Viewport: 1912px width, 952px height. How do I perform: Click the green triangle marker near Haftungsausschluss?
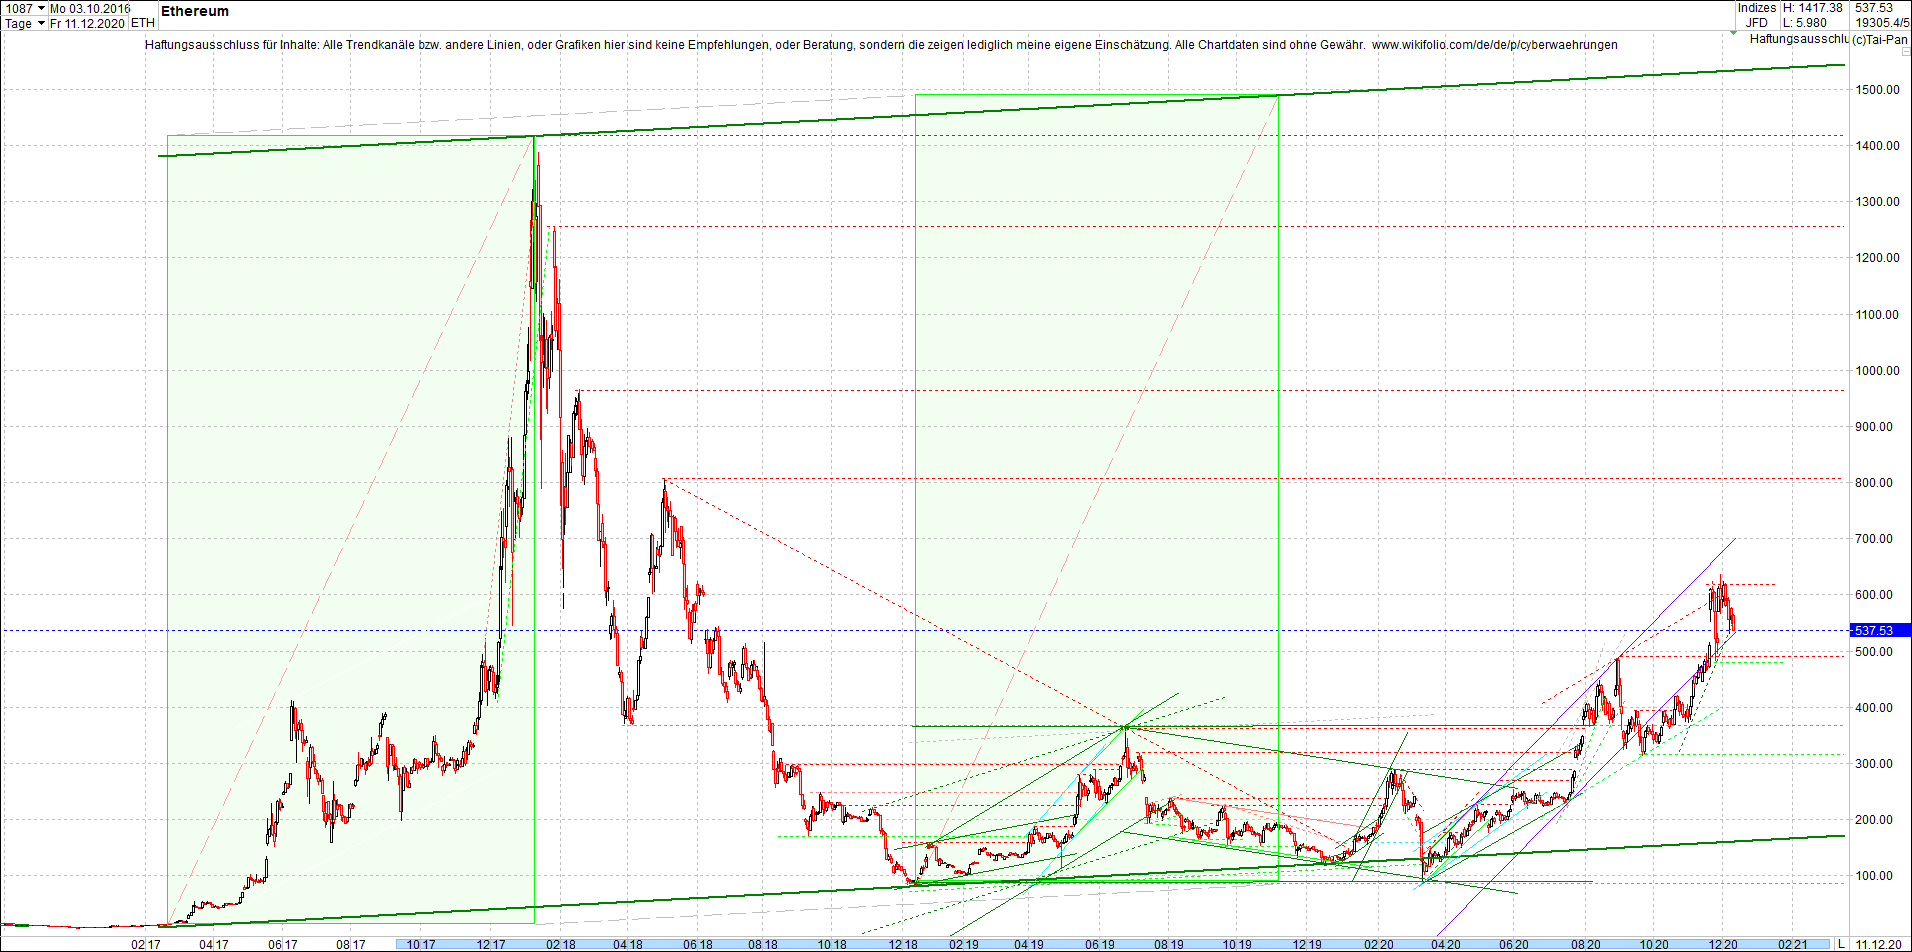pyautogui.click(x=1734, y=33)
